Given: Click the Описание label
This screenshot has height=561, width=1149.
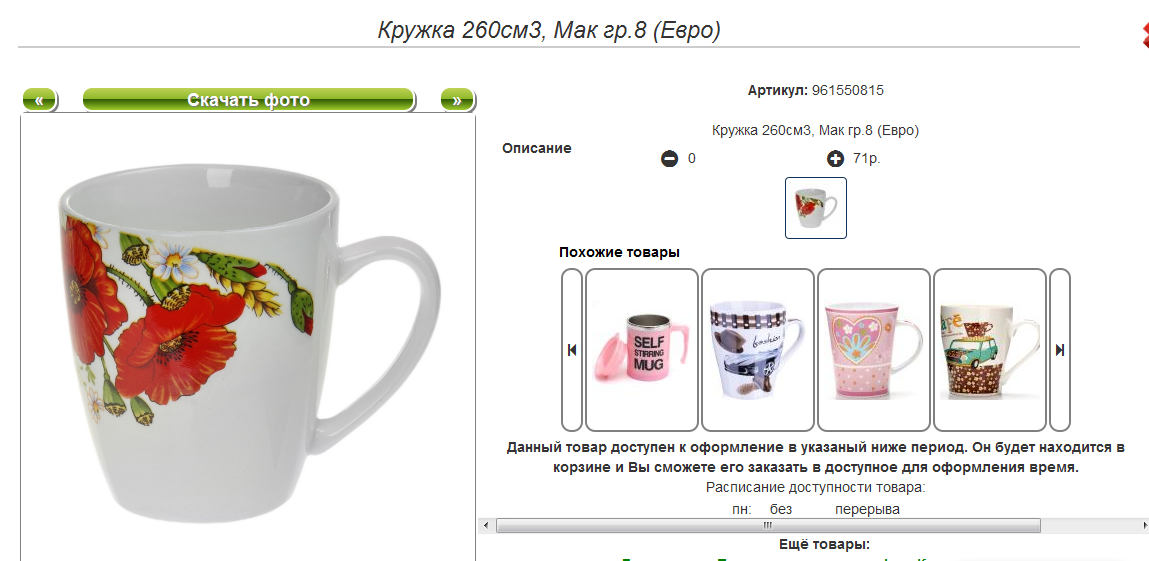Looking at the screenshot, I should tap(536, 148).
